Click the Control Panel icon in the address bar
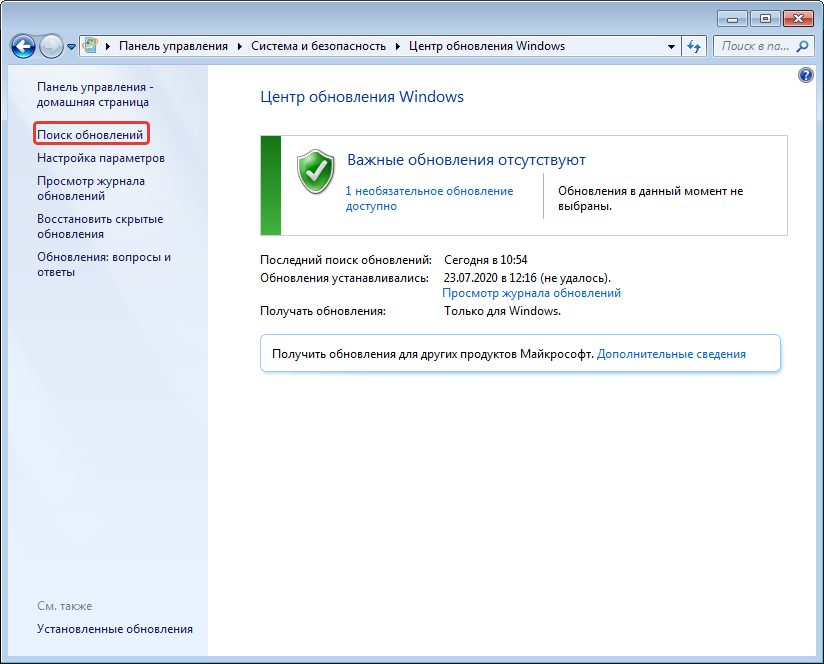Viewport: 824px width, 664px height. coord(92,46)
